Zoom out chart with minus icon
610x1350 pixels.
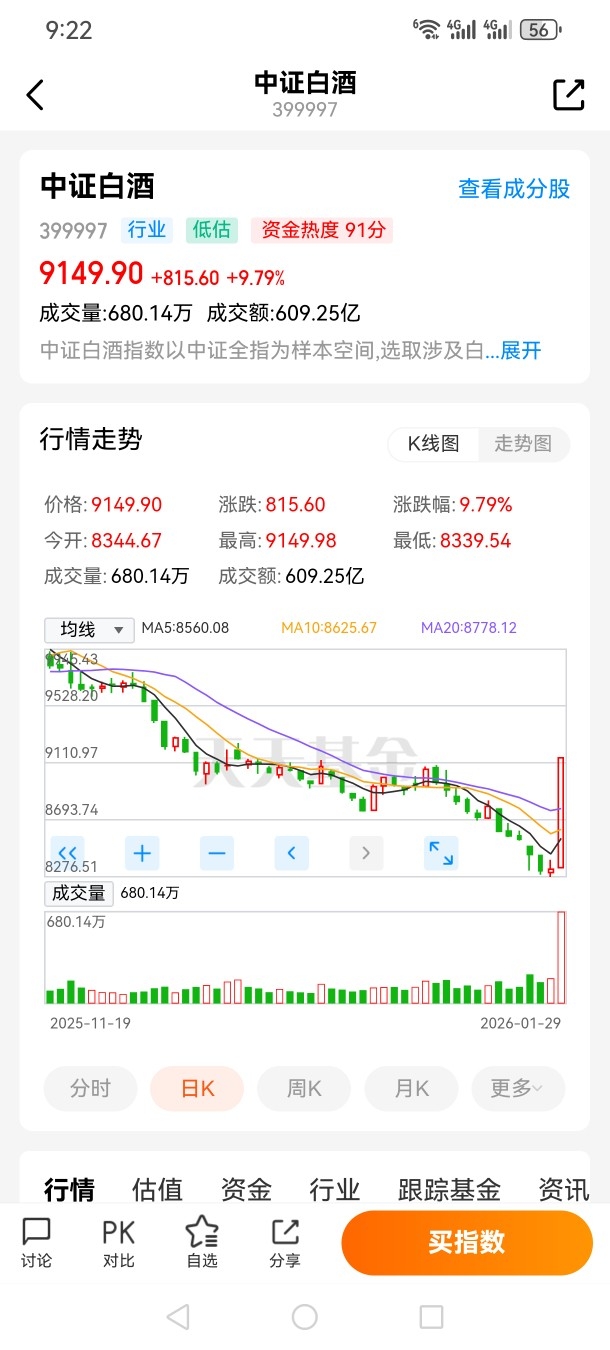217,853
